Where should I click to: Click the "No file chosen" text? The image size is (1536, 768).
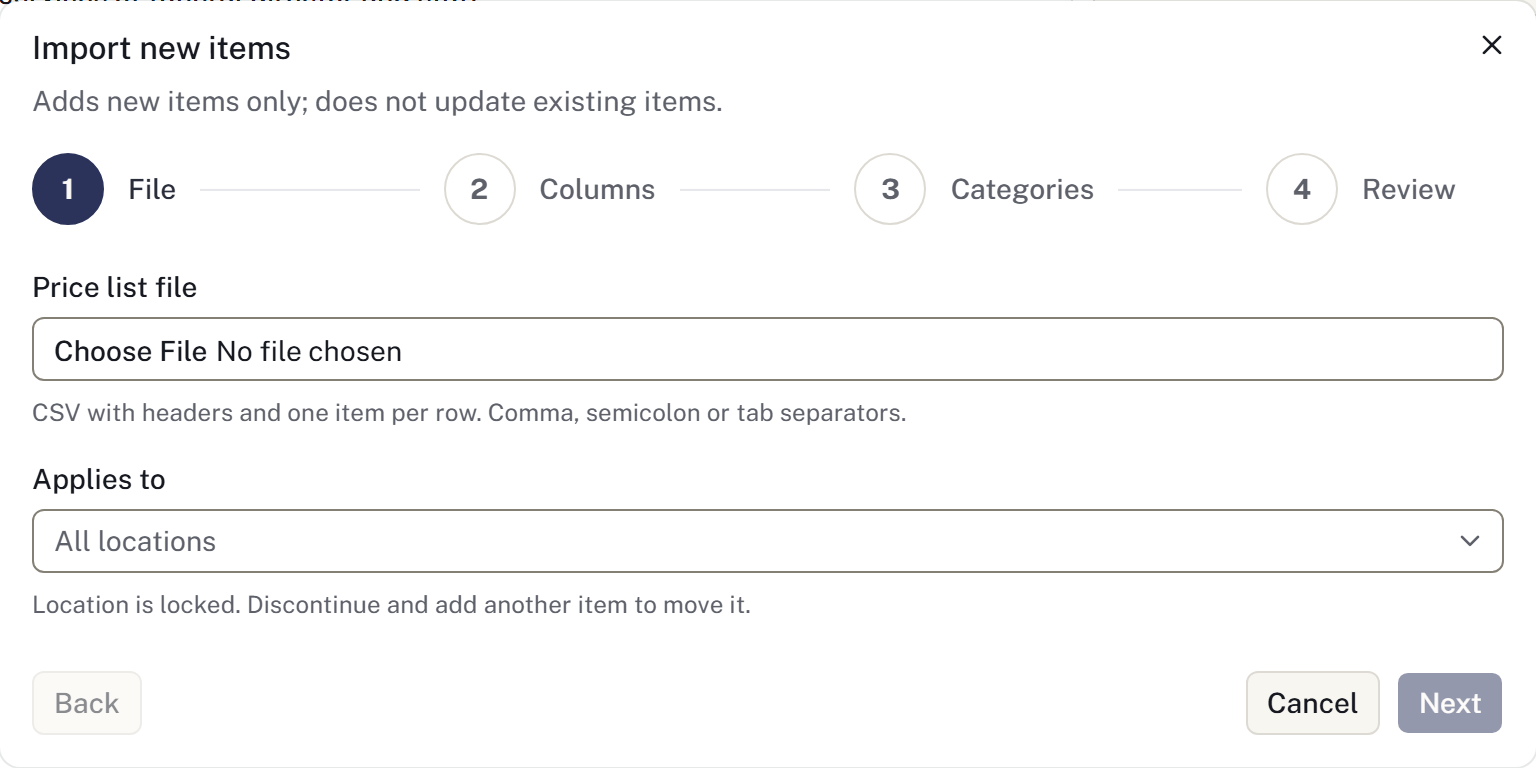309,351
